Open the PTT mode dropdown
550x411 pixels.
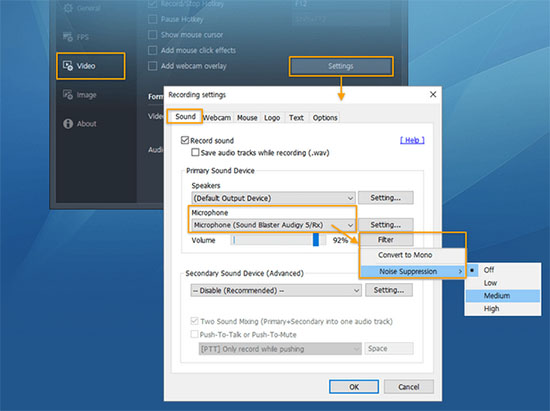coord(280,349)
